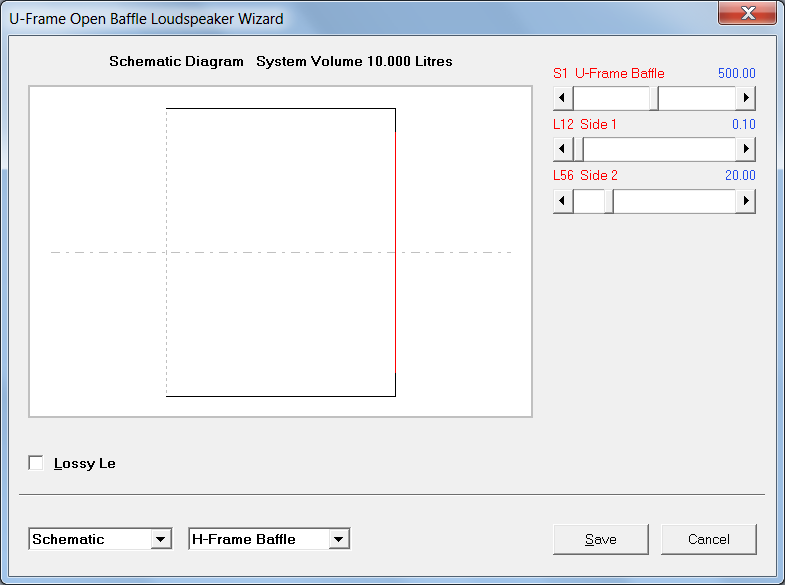Screen dimensions: 785x585
Task: Decrease L12 Side 1 with left arrow
Action: coord(563,149)
